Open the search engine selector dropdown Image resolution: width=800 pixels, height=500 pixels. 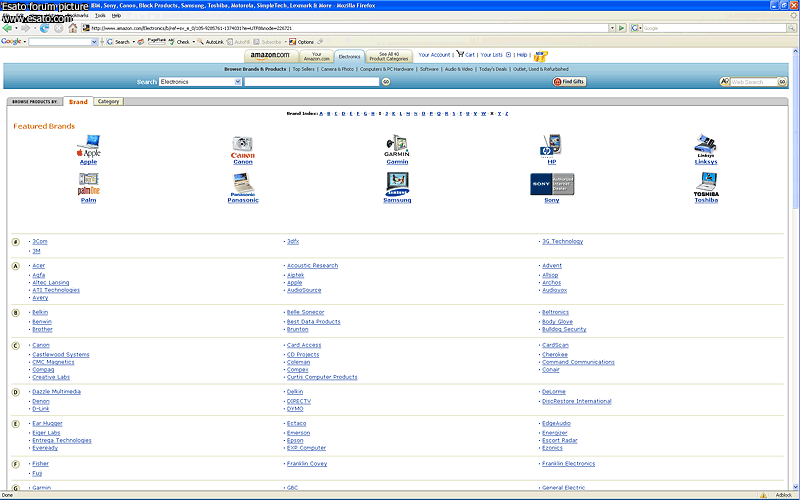click(636, 28)
